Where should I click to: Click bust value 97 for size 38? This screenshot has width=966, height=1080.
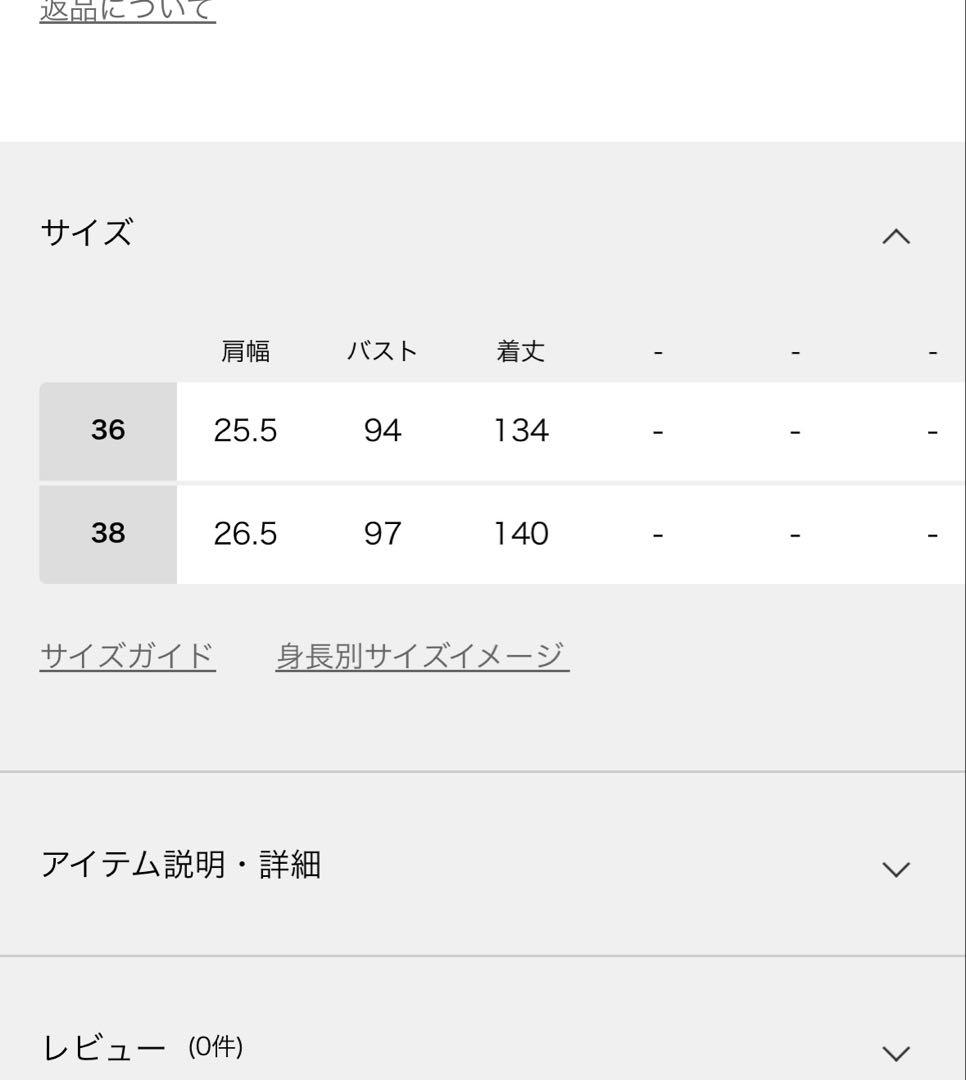click(x=382, y=534)
